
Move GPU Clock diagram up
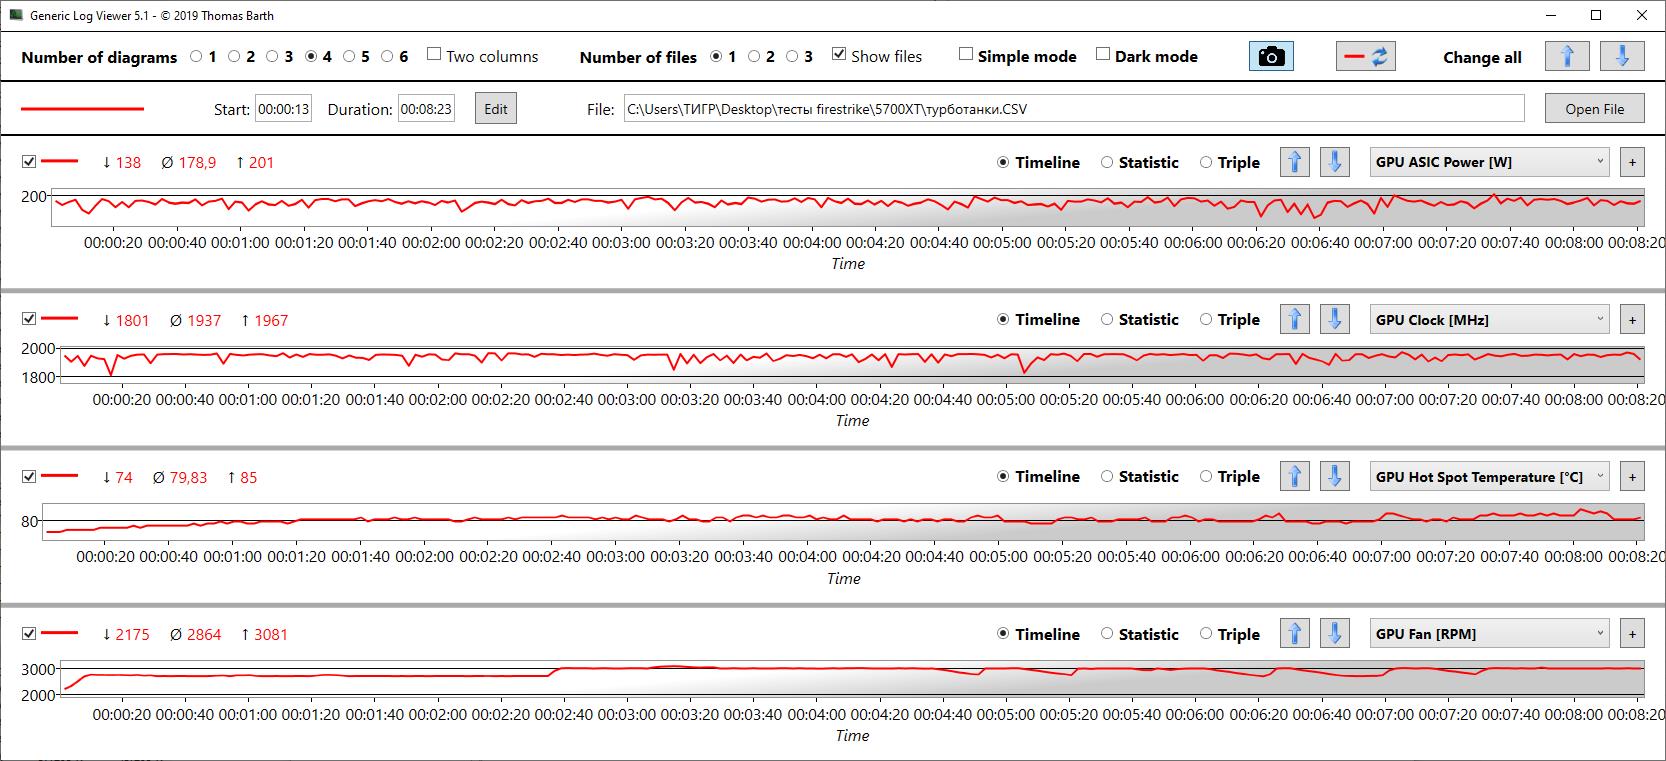tap(1295, 319)
